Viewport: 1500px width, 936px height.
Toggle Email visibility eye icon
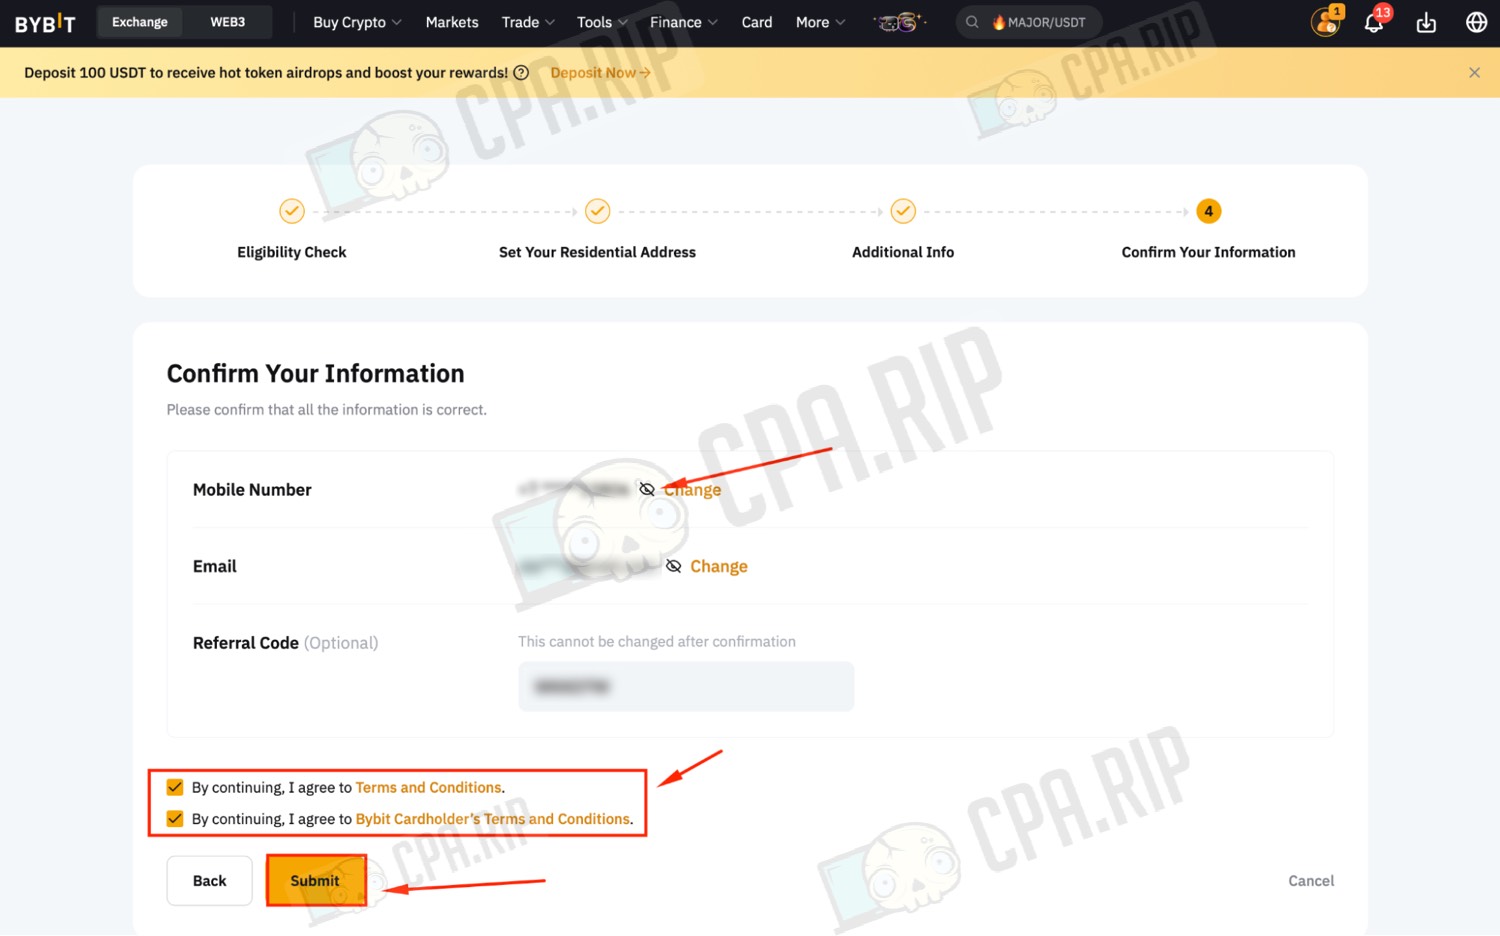point(674,566)
